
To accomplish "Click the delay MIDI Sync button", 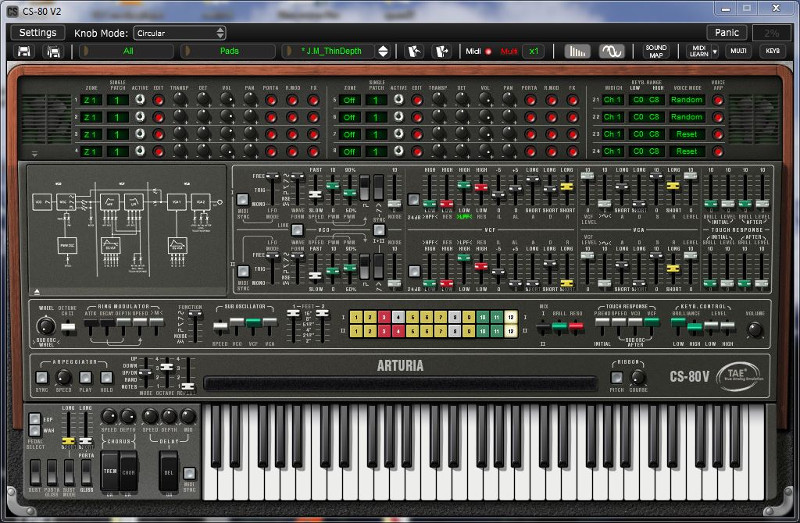I will tap(189, 474).
